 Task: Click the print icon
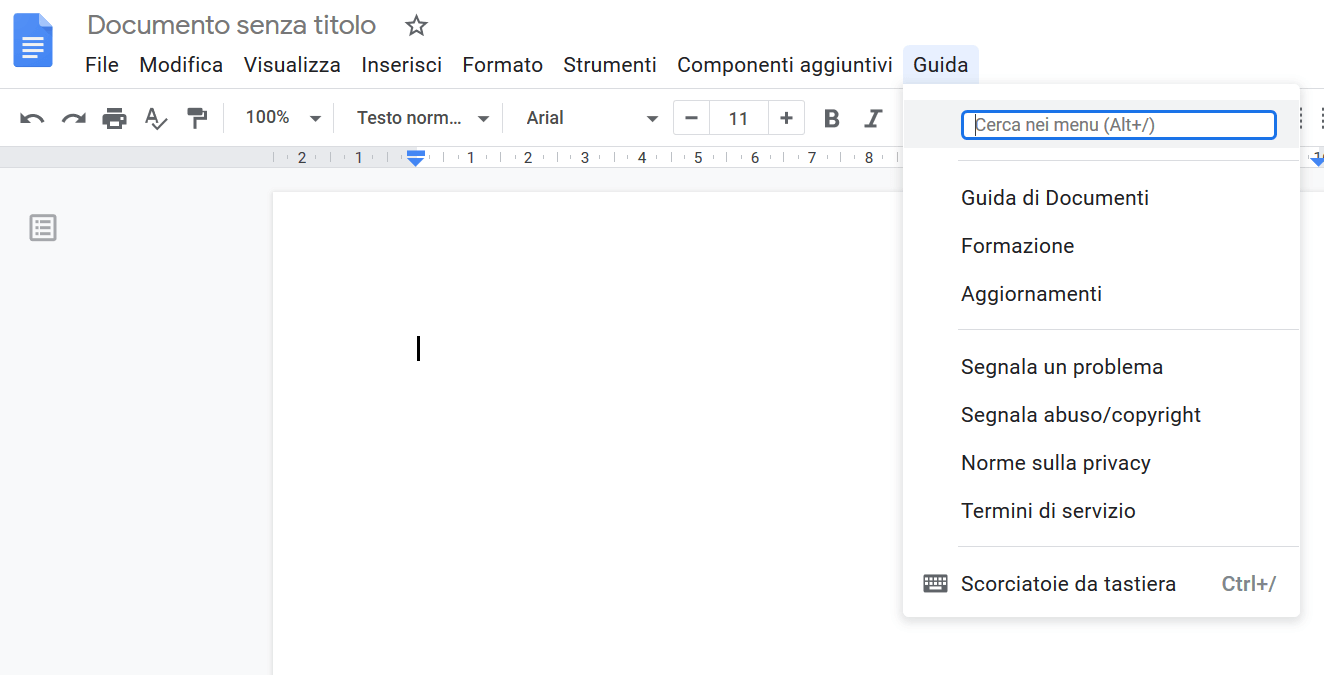tap(115, 118)
